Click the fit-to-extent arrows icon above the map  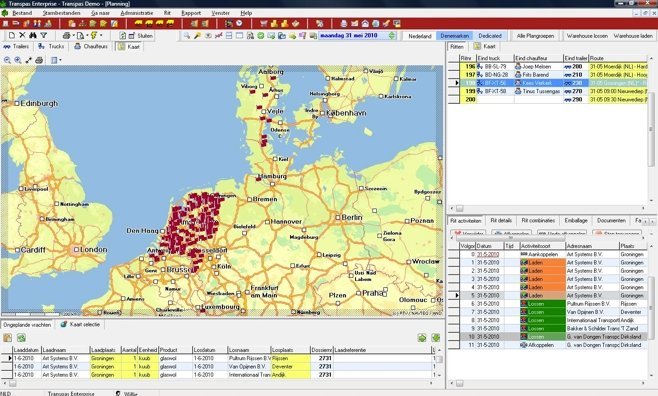(29, 60)
